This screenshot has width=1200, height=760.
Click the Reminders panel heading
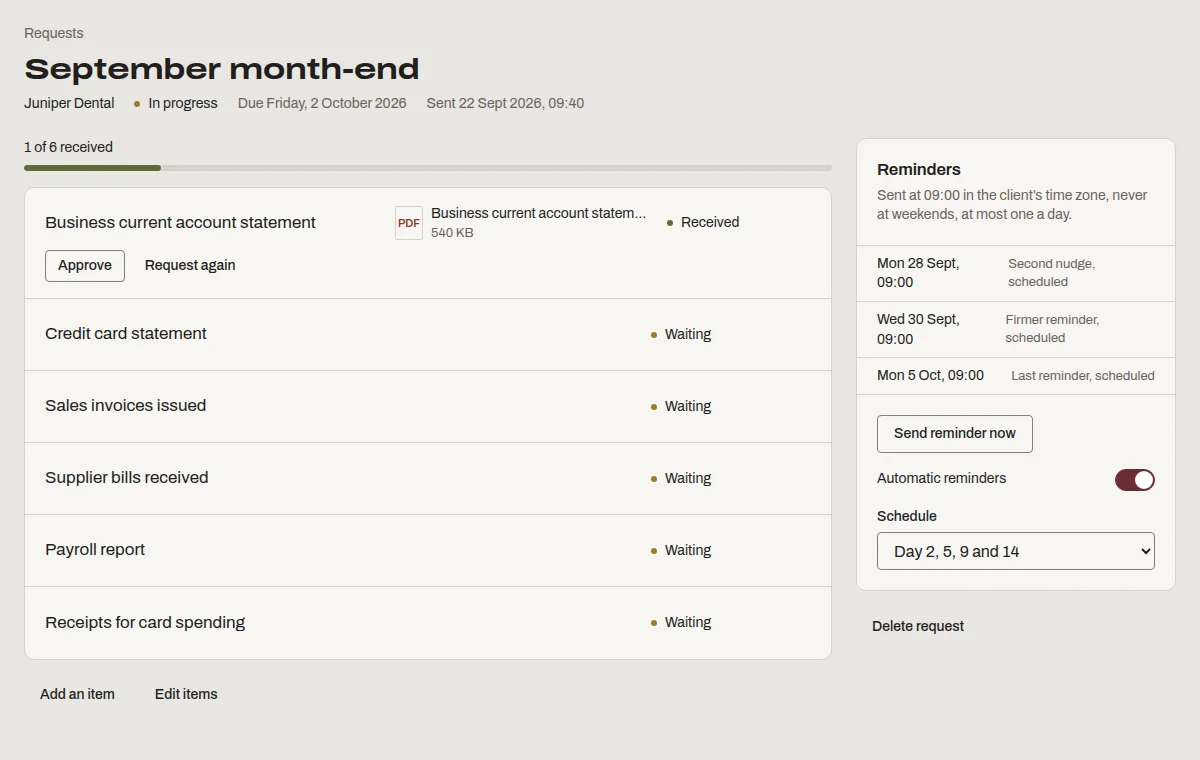click(919, 170)
